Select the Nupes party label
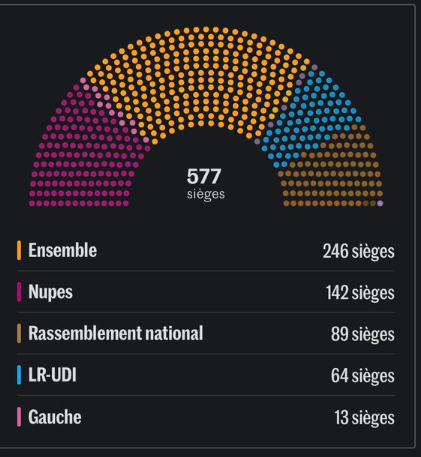421x457 pixels. pyautogui.click(x=50, y=292)
